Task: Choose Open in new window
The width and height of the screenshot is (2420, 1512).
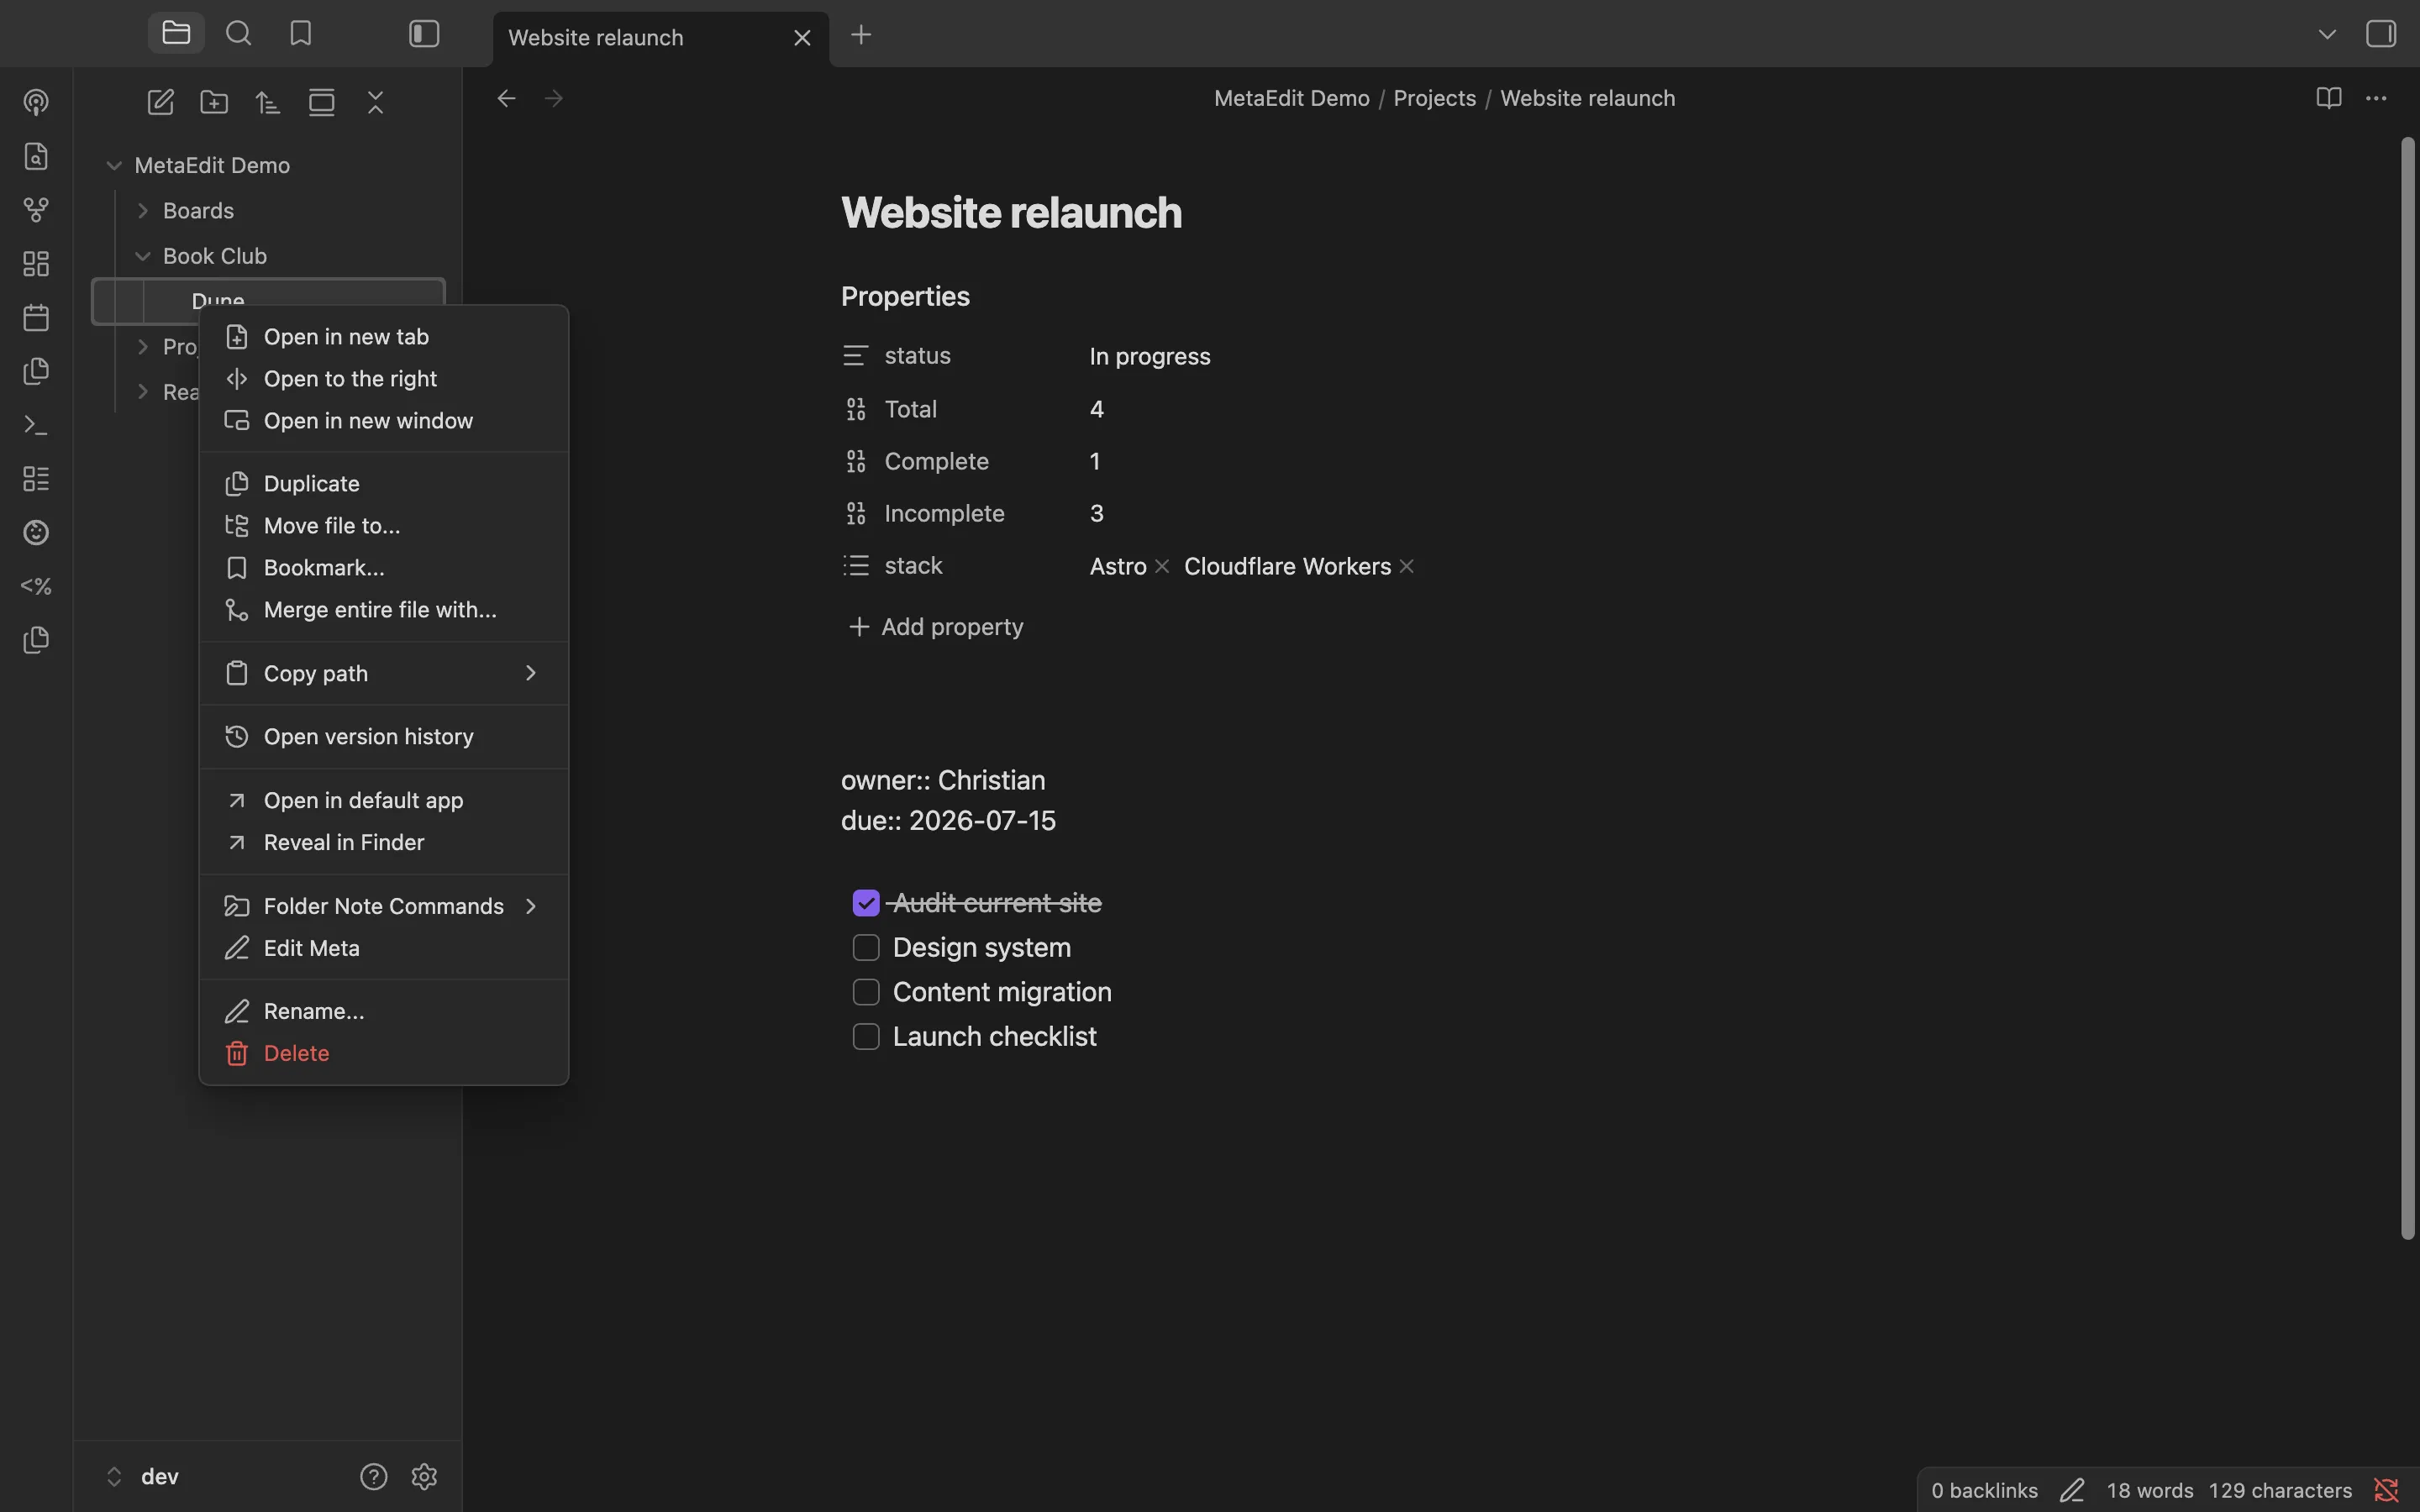Action: coord(384,421)
